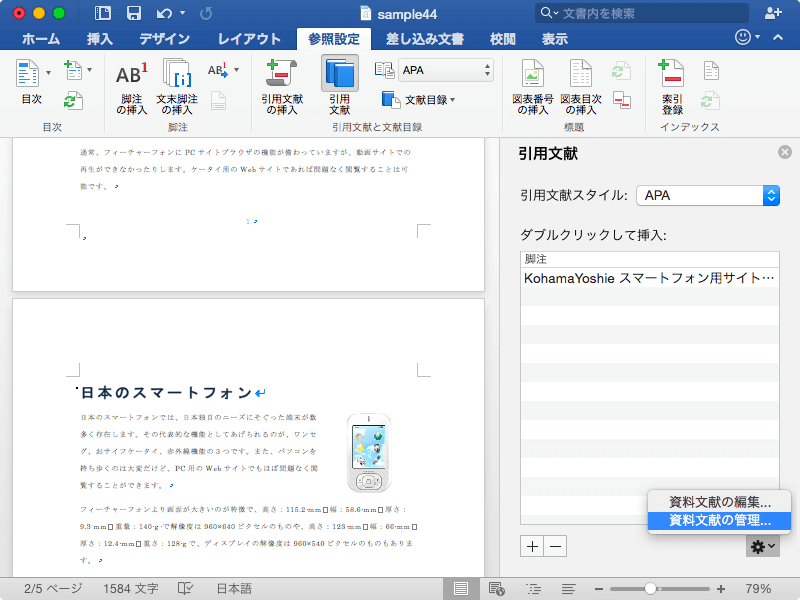Switch to draft view icon

click(x=568, y=589)
